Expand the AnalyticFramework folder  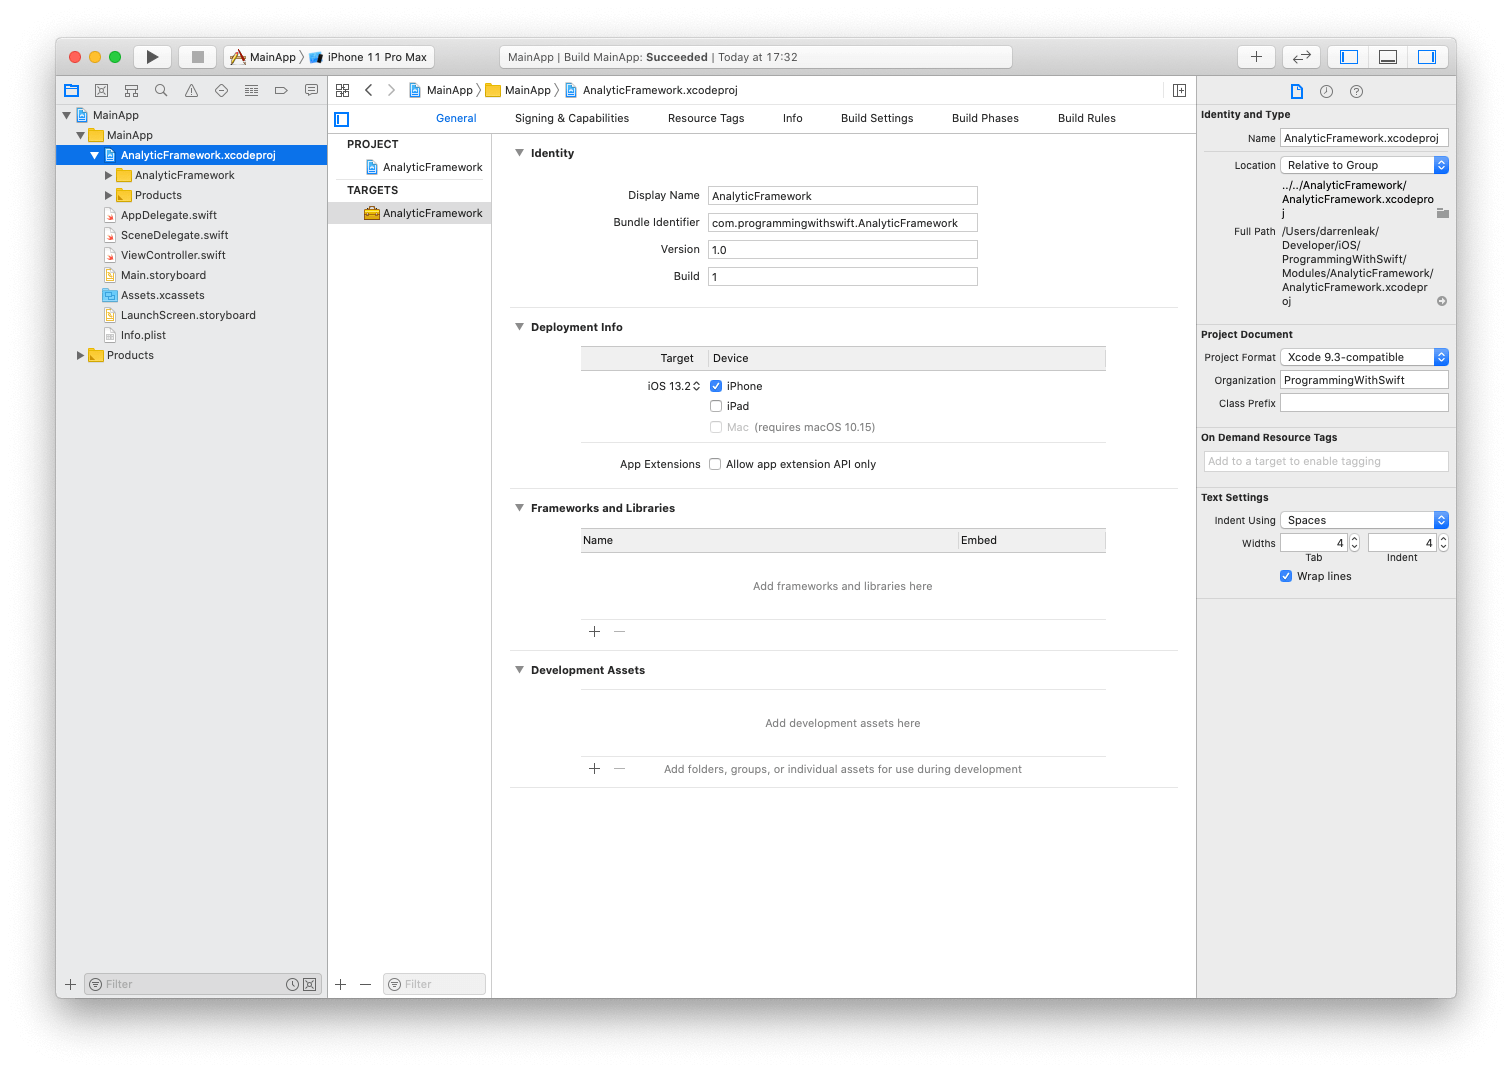click(x=108, y=175)
